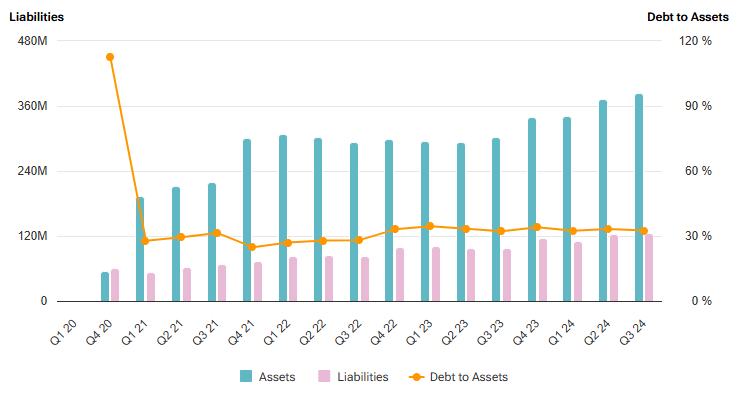Click the 120M axis value
The image size is (737, 395).
[32, 236]
